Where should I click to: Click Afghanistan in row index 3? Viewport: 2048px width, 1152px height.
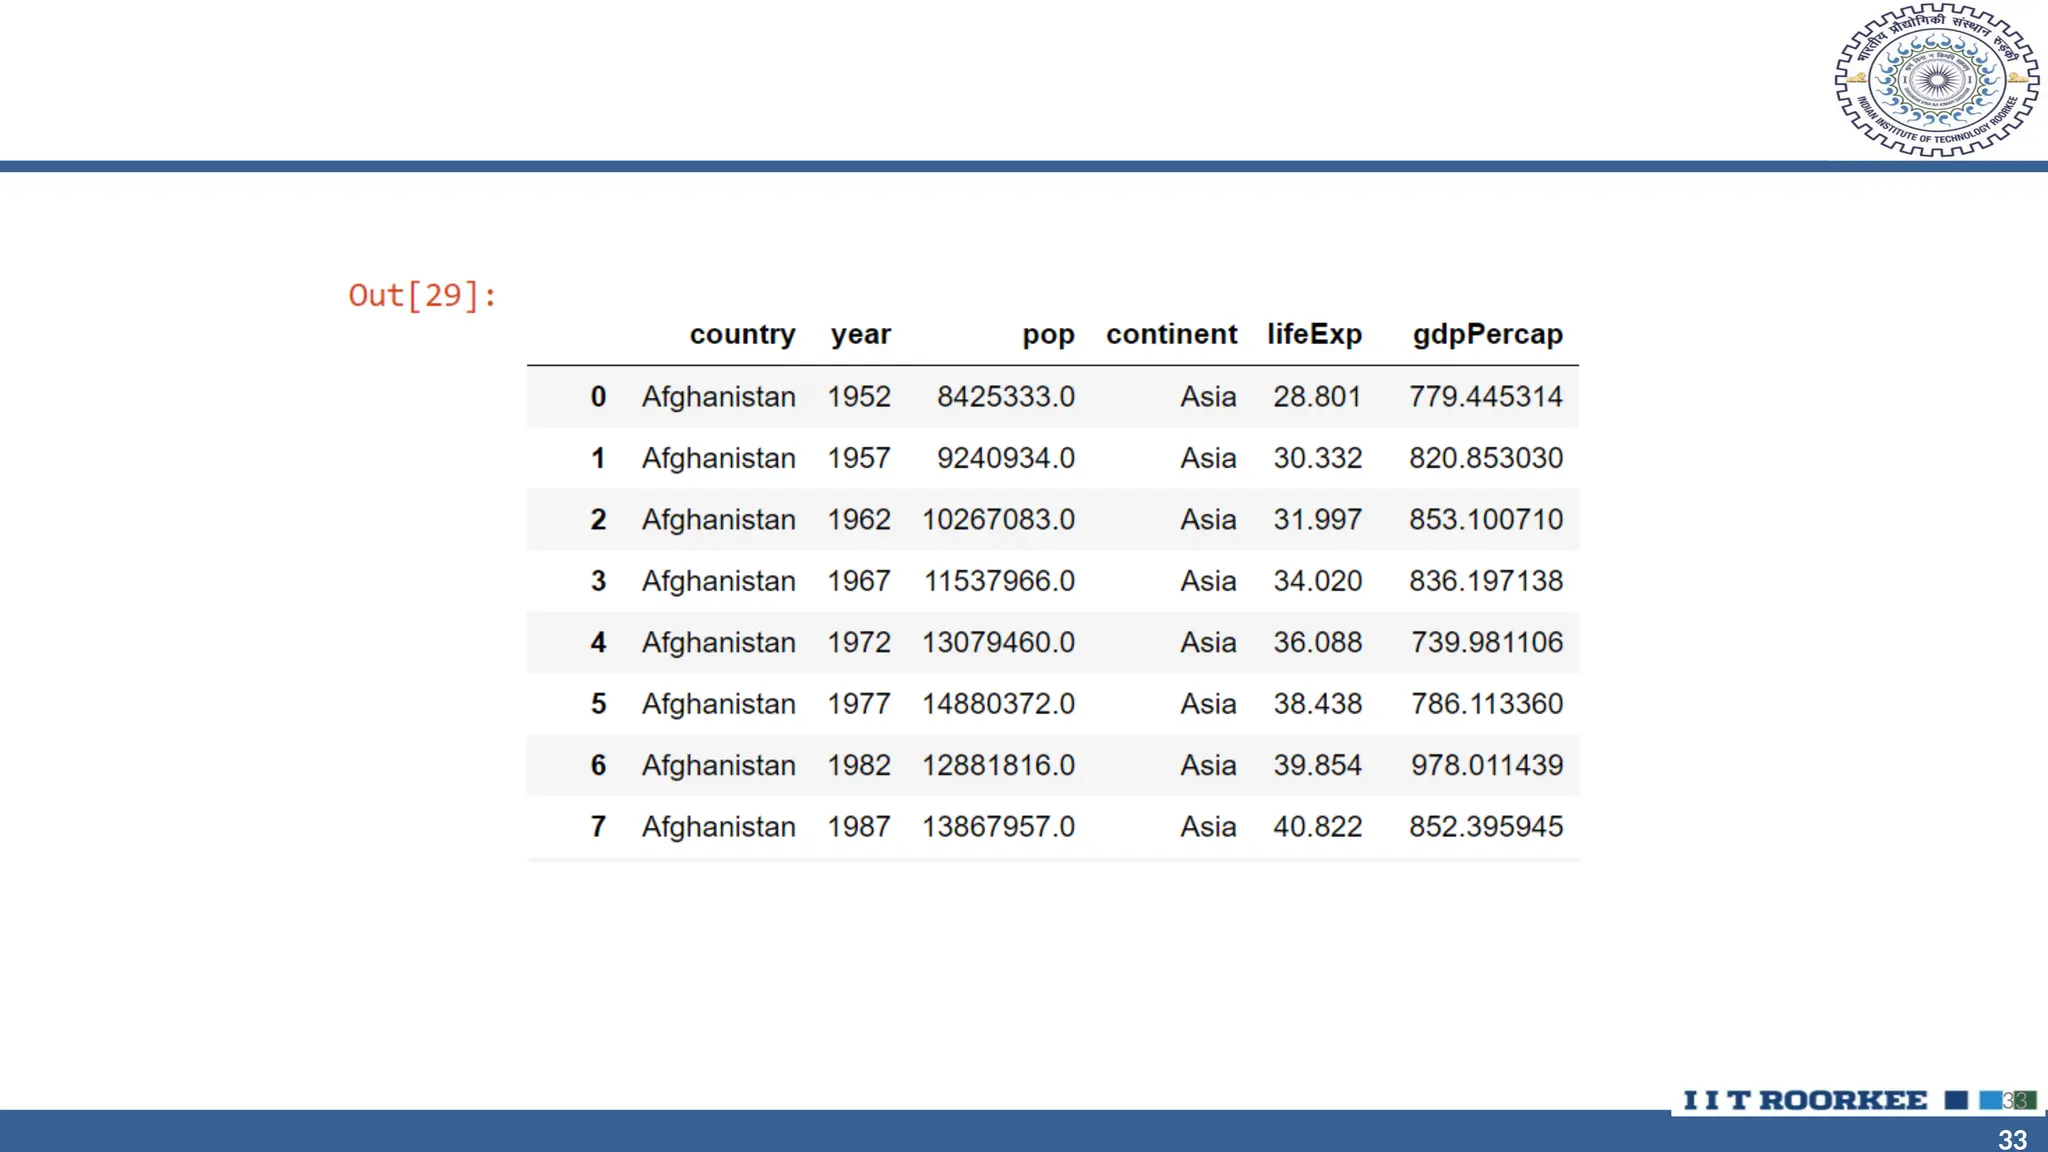(718, 581)
